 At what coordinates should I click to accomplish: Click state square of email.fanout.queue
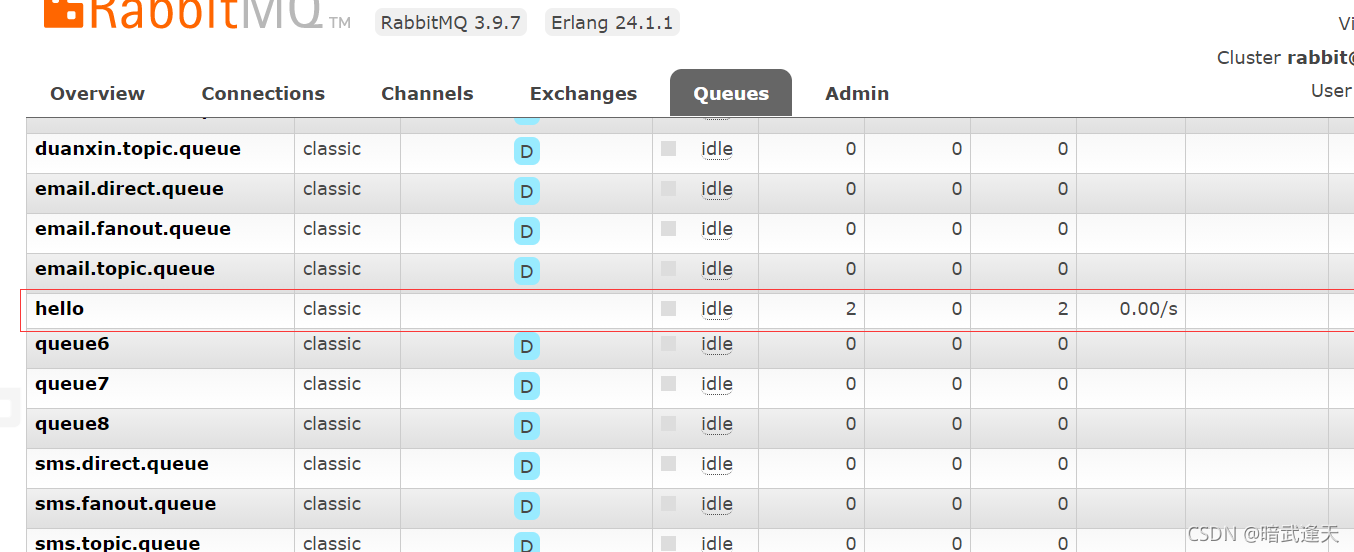coord(668,228)
